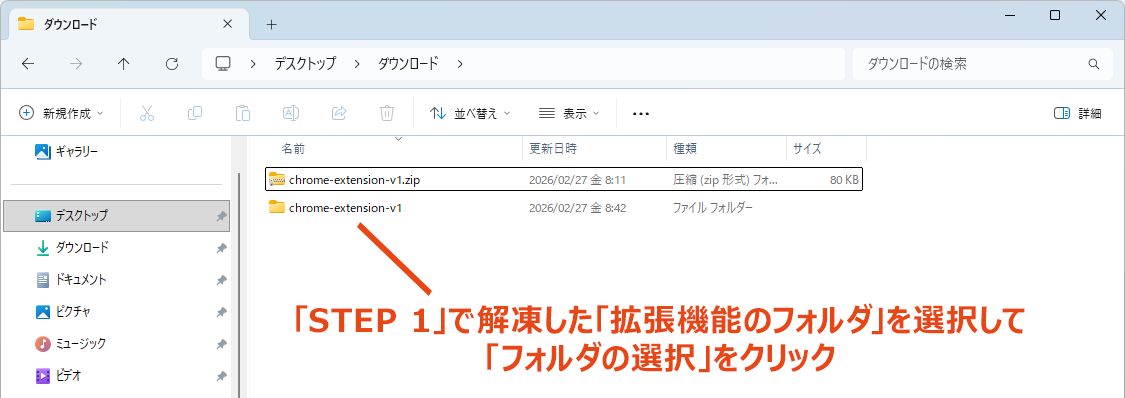Viewport: 1125px width, 398px height.
Task: Click デスクトップ in the address breadcrumb
Action: pyautogui.click(x=305, y=64)
